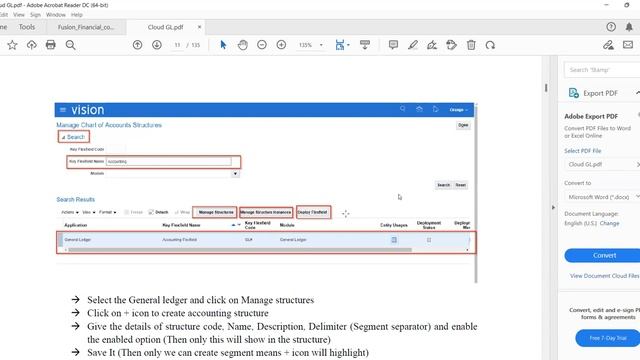The image size is (640, 360).
Task: Click the Adobe Export PDF heading
Action: click(591, 116)
